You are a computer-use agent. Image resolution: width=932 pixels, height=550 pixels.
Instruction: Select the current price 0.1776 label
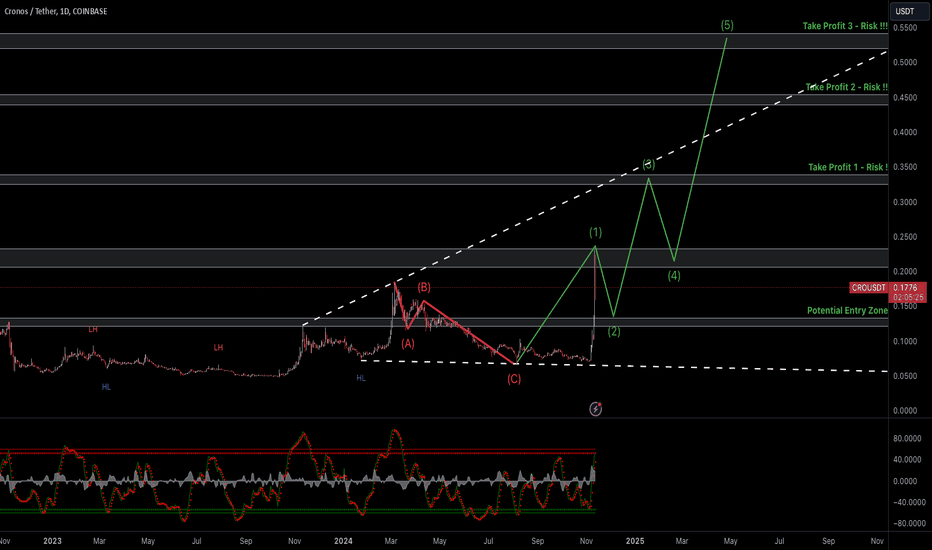tap(907, 288)
